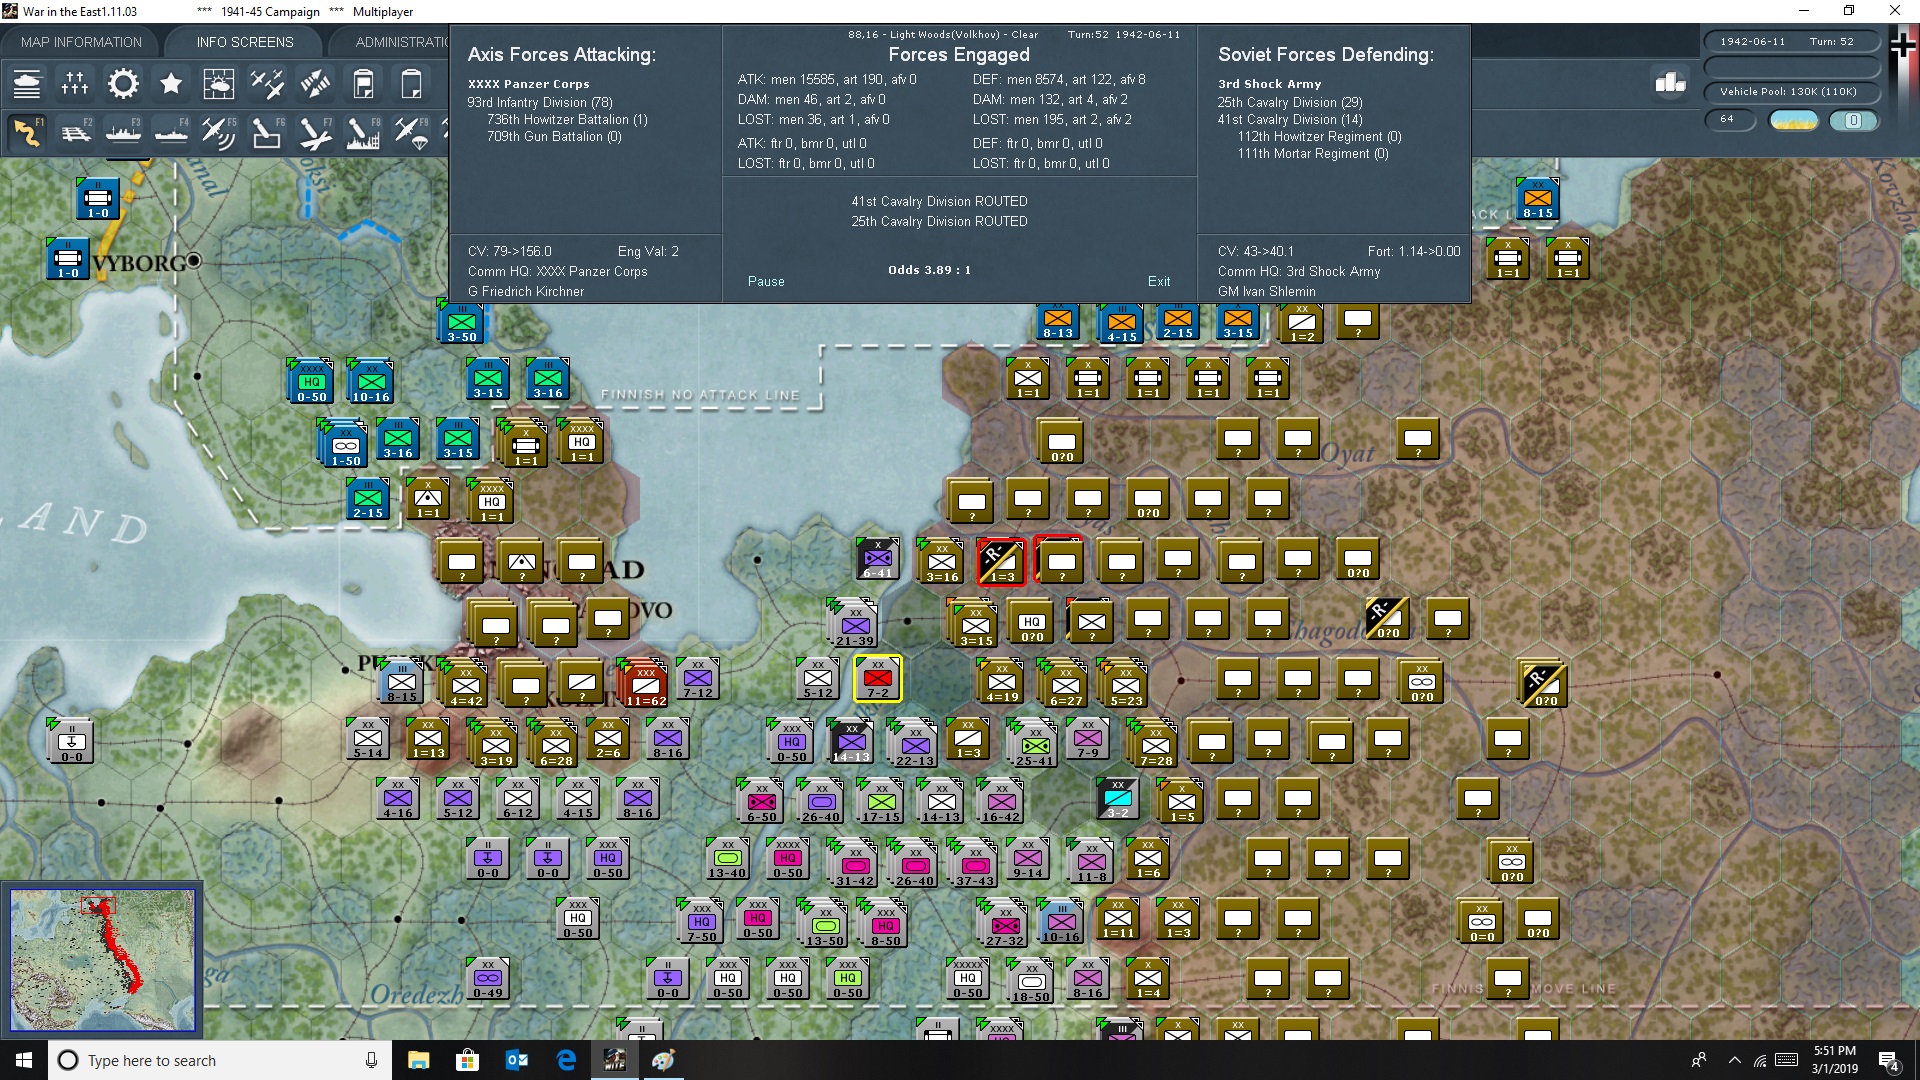Viewport: 1920px width, 1080px height.
Task: Switch to the Map Information tab
Action: [x=81, y=42]
